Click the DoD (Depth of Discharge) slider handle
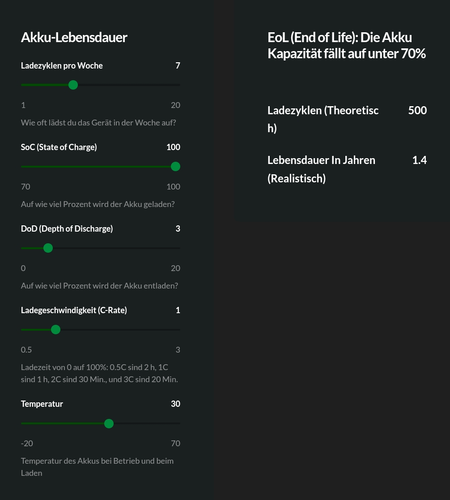Viewport: 450px width, 500px height. 48,248
